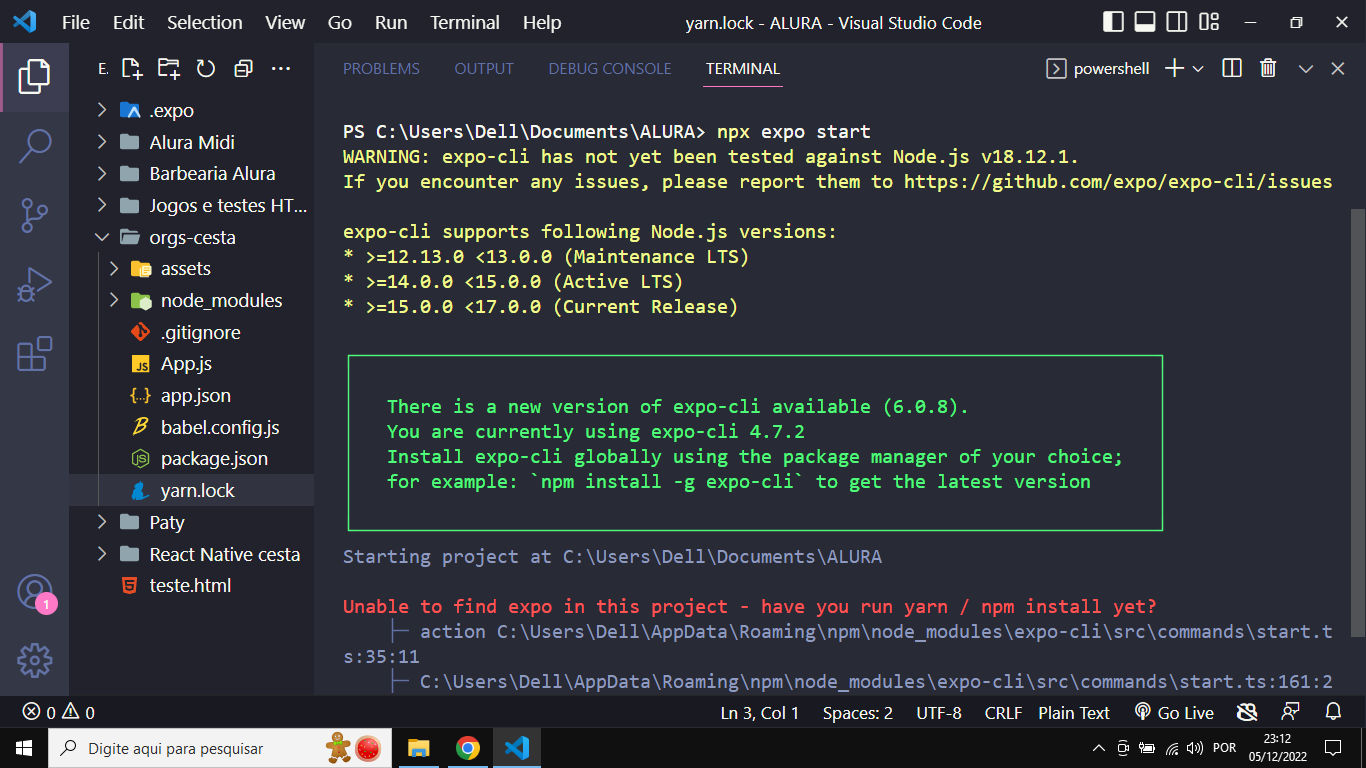This screenshot has height=768, width=1366.
Task: Open the launch profile dropdown arrow
Action: tap(1198, 68)
